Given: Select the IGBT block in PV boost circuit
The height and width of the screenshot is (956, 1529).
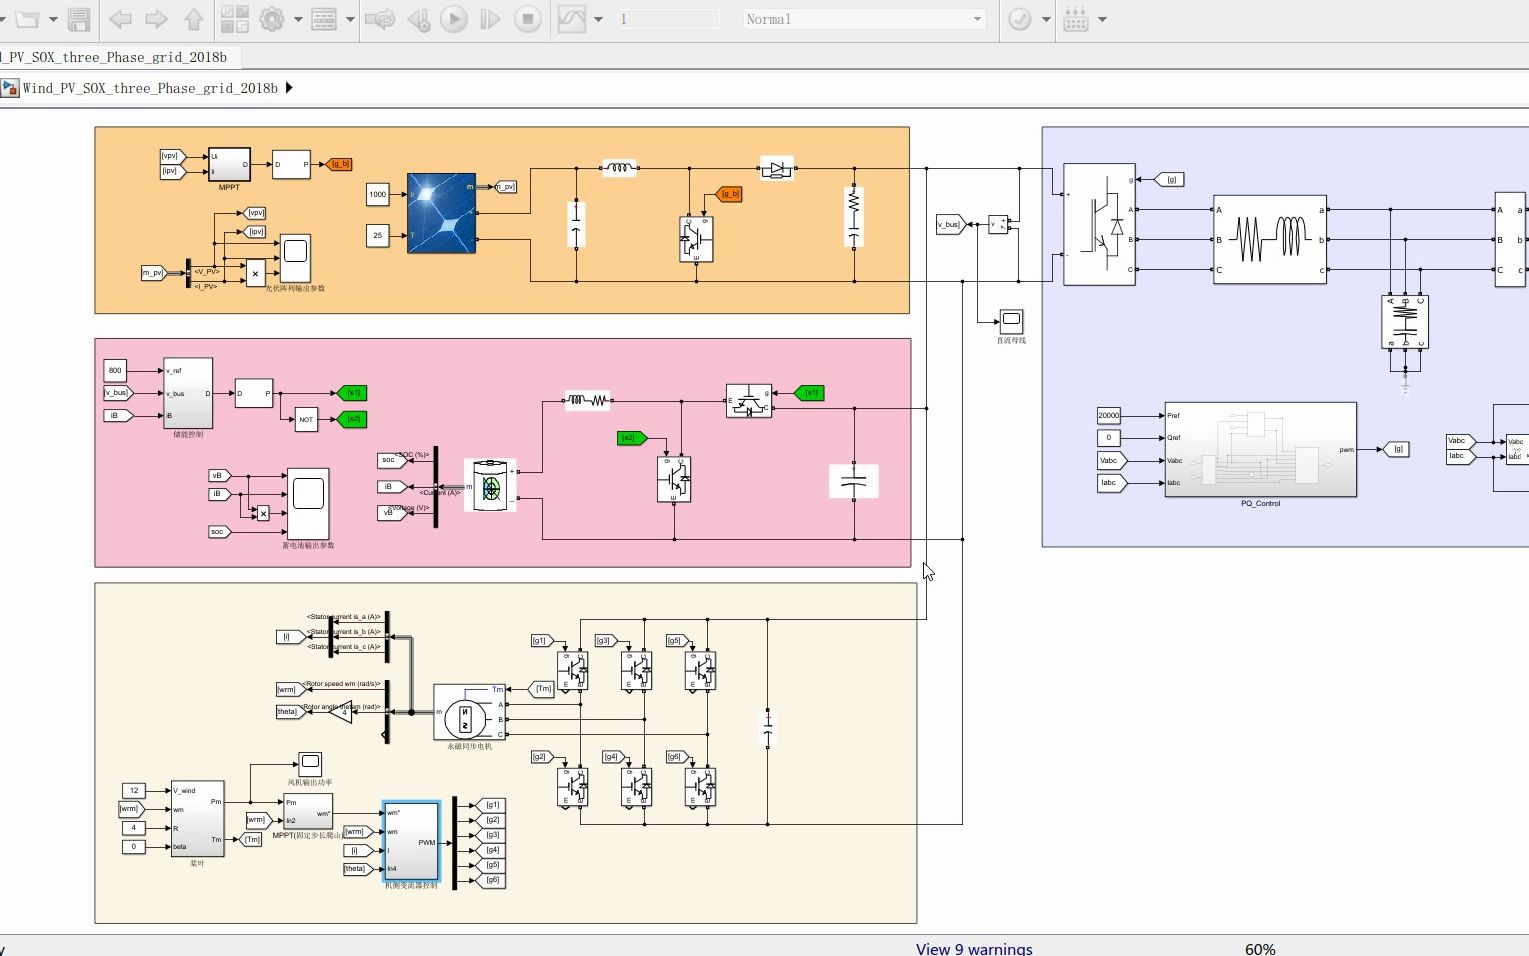Looking at the screenshot, I should (x=696, y=239).
